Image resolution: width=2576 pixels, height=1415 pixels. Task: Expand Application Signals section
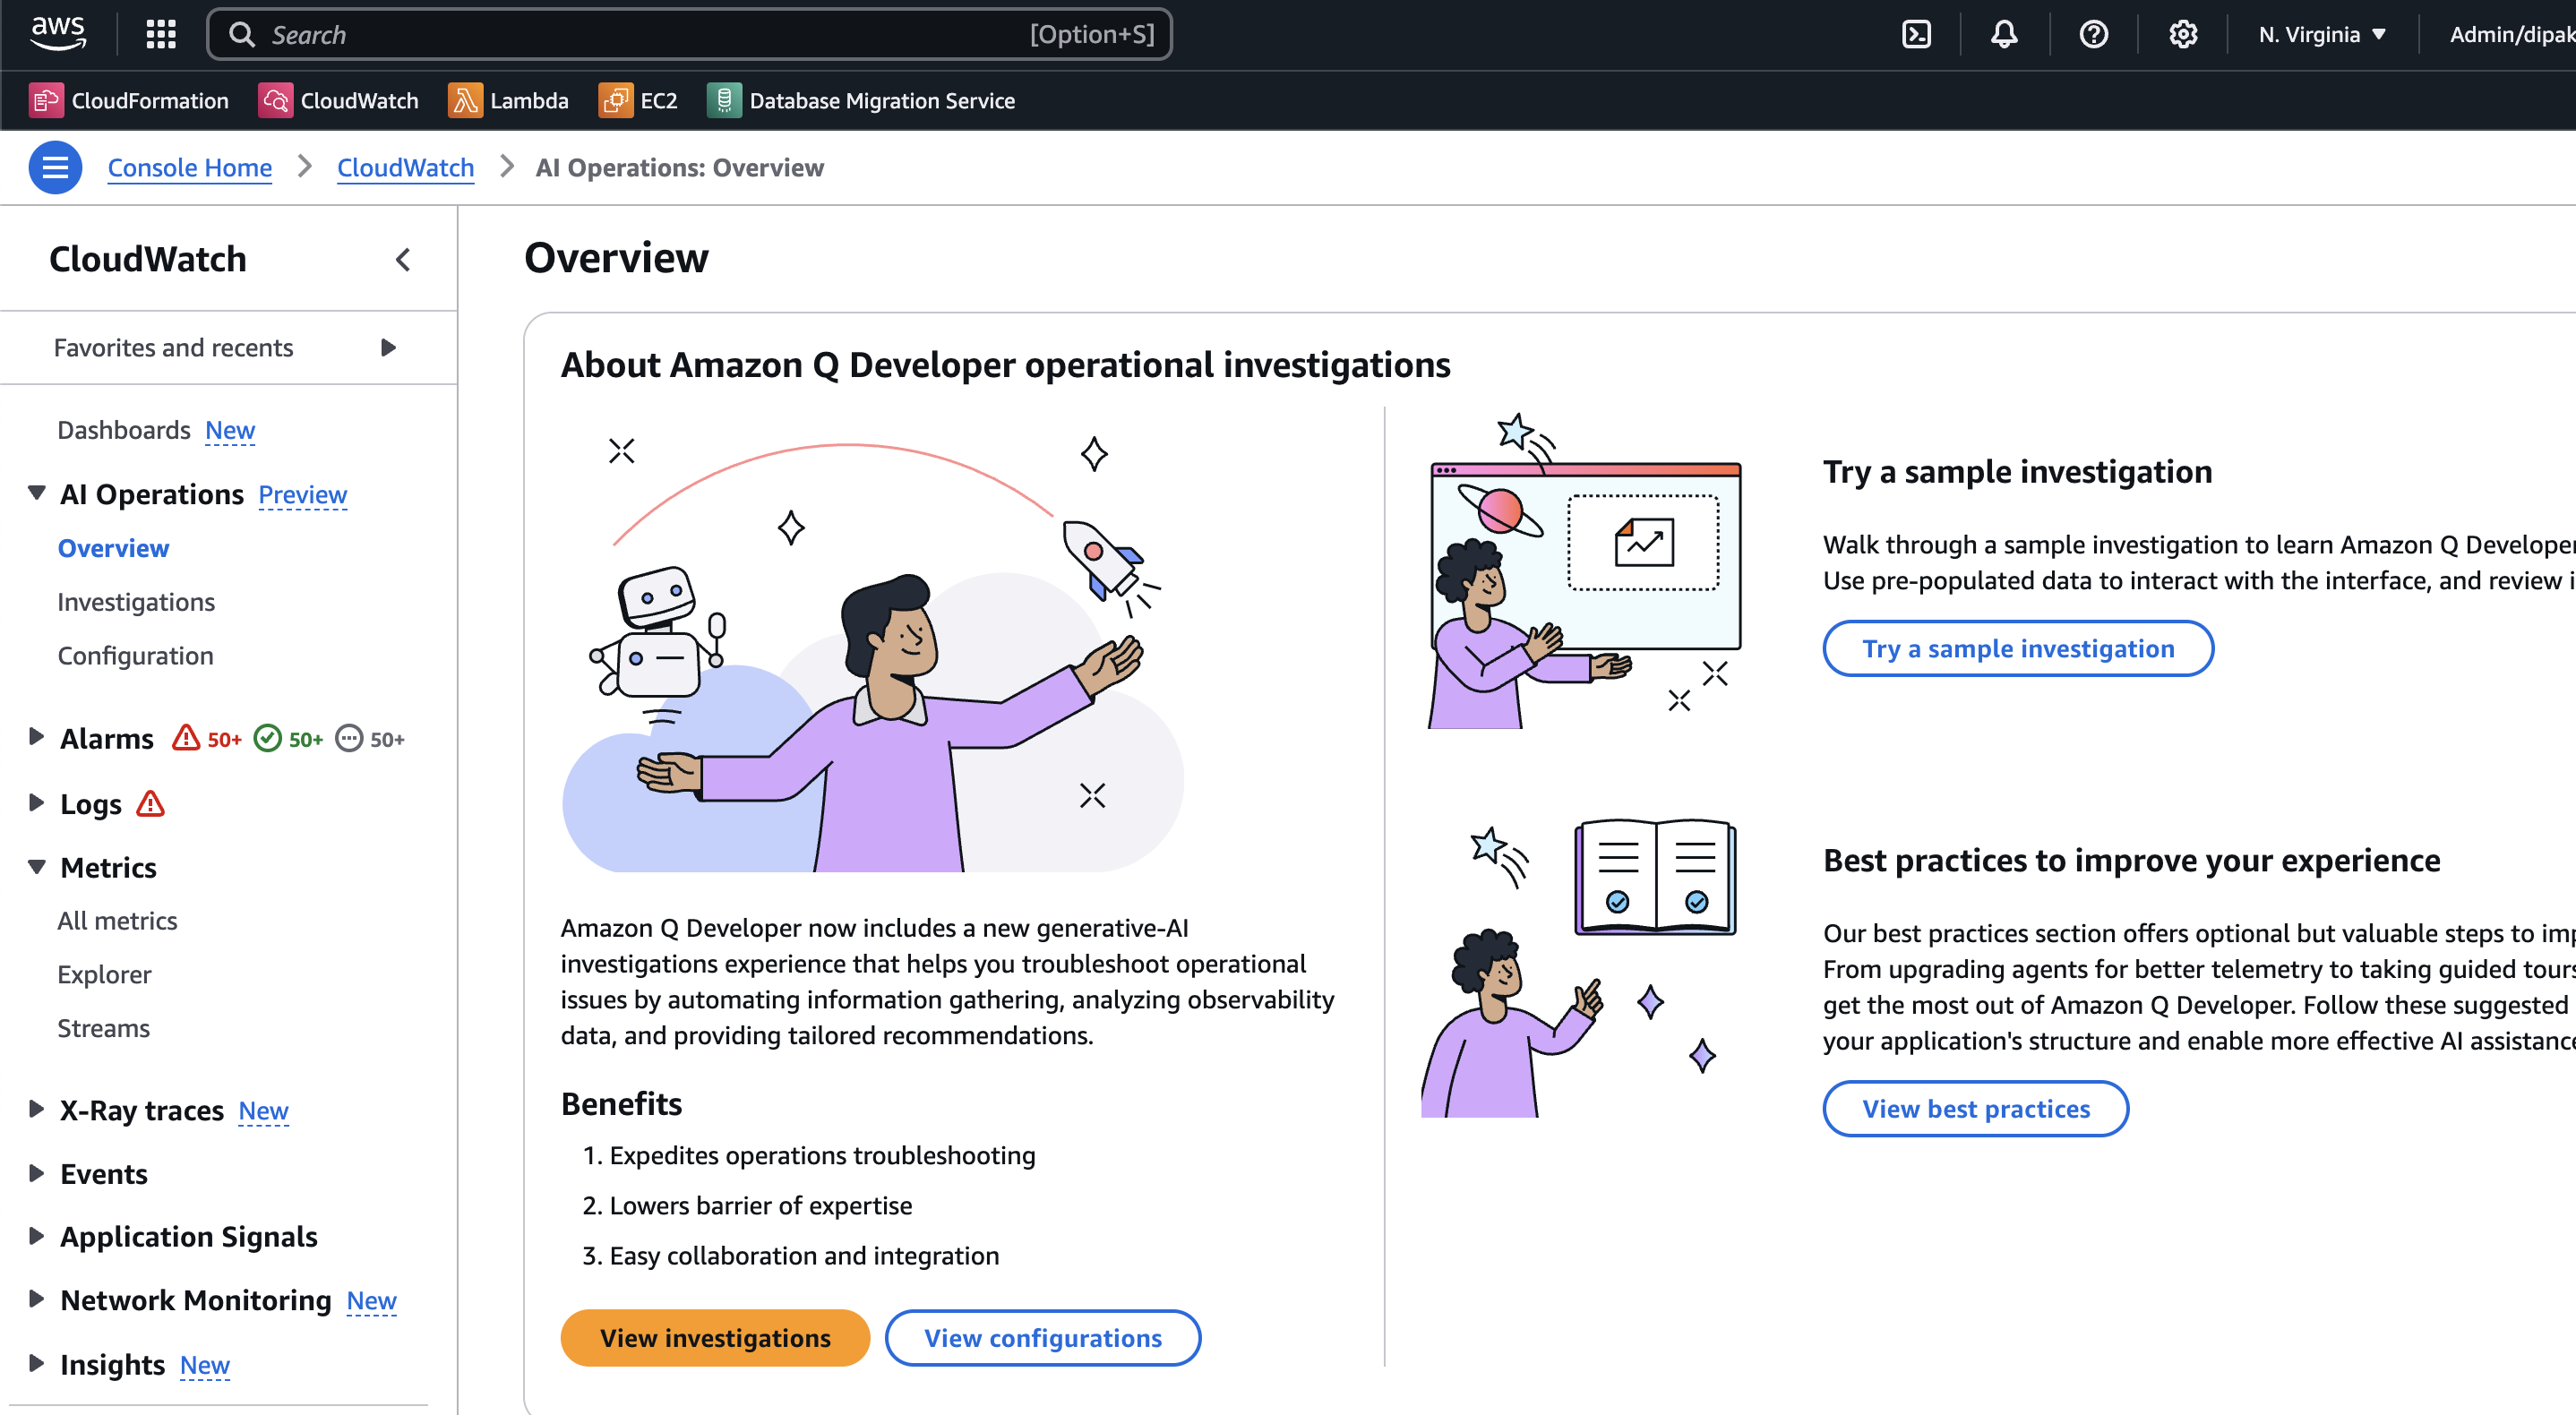[x=37, y=1236]
